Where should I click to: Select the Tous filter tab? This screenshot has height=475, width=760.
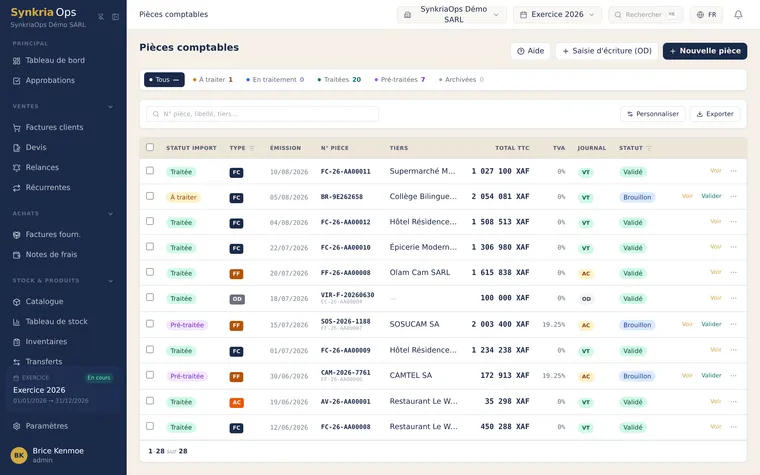164,79
